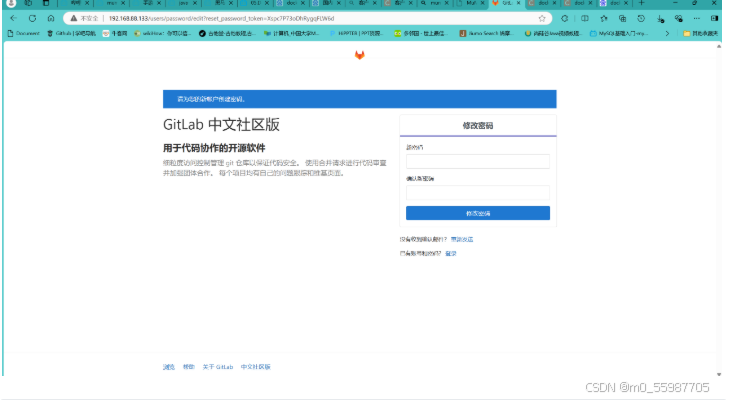Open the browser three-dot settings menu

tap(696, 19)
